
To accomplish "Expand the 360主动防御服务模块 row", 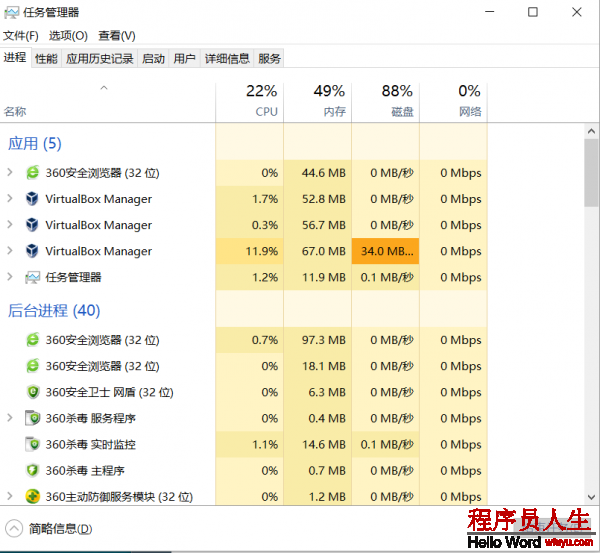I will coord(10,496).
